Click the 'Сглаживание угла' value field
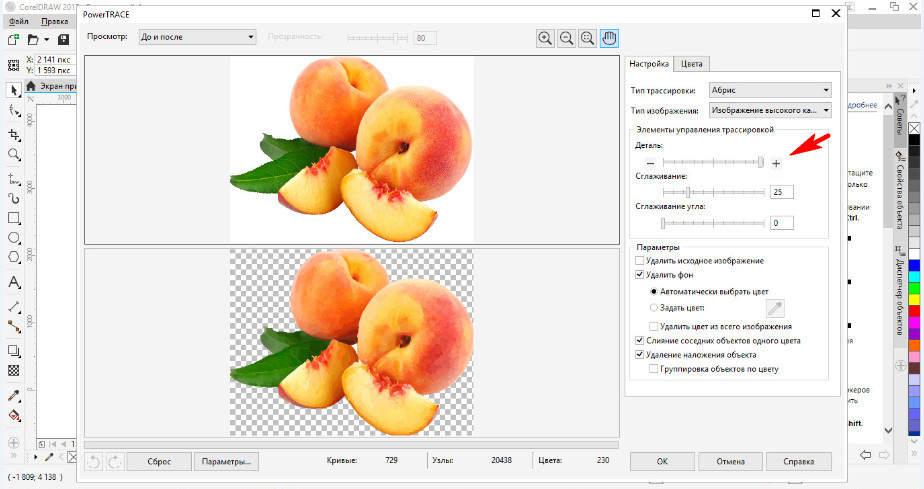 [x=781, y=222]
